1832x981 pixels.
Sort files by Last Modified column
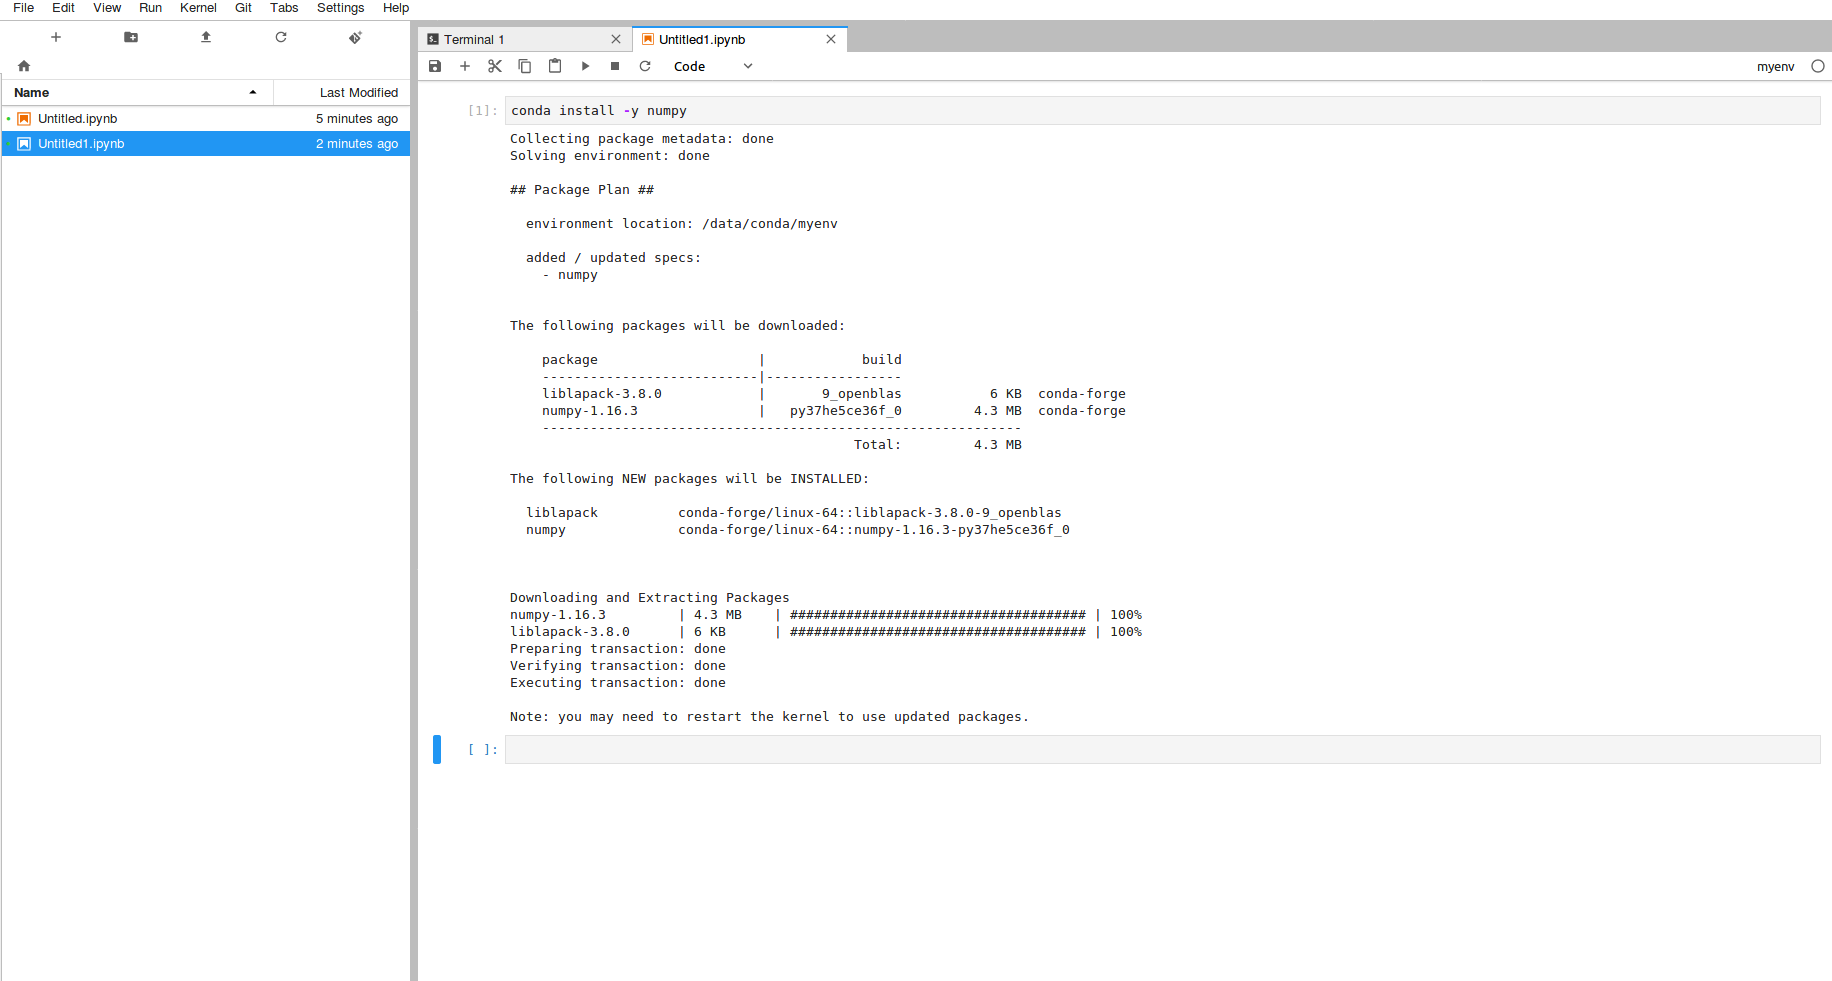click(358, 92)
